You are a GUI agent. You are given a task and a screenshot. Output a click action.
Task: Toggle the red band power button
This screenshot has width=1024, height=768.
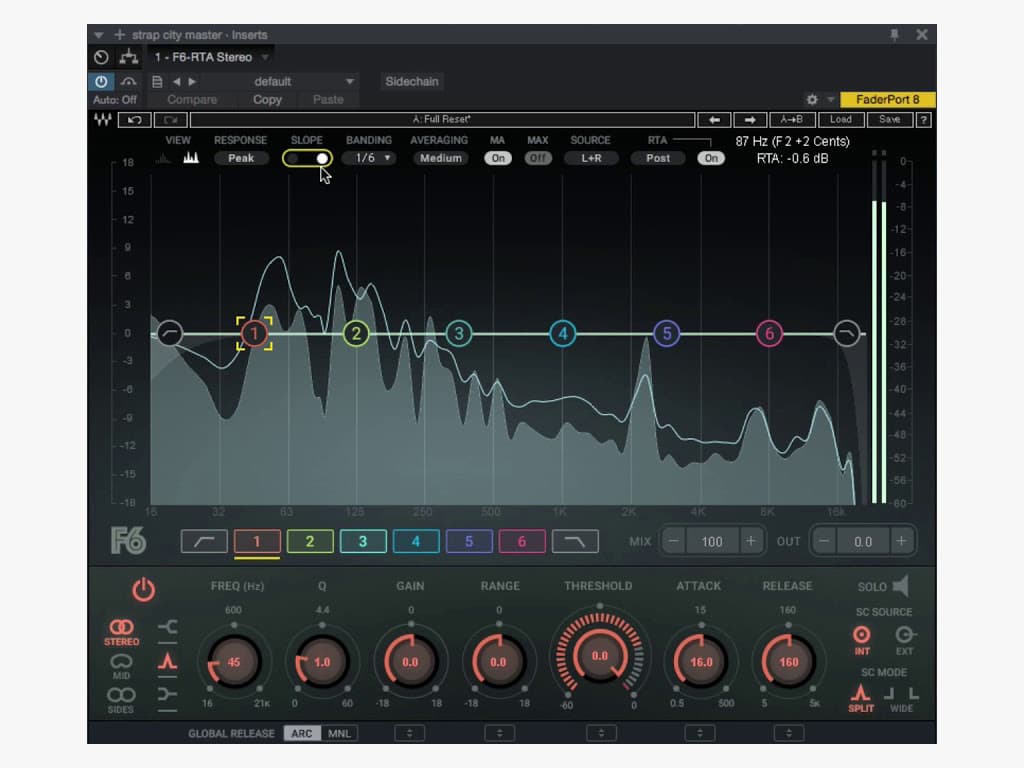[144, 590]
